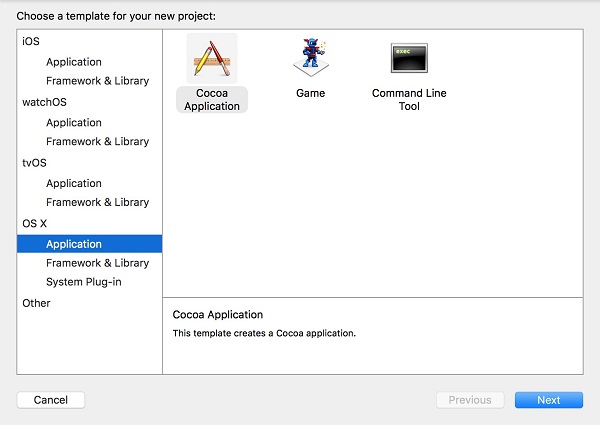Click the 'This template creates a Cocoa application' text
This screenshot has height=425, width=600.
[x=264, y=333]
